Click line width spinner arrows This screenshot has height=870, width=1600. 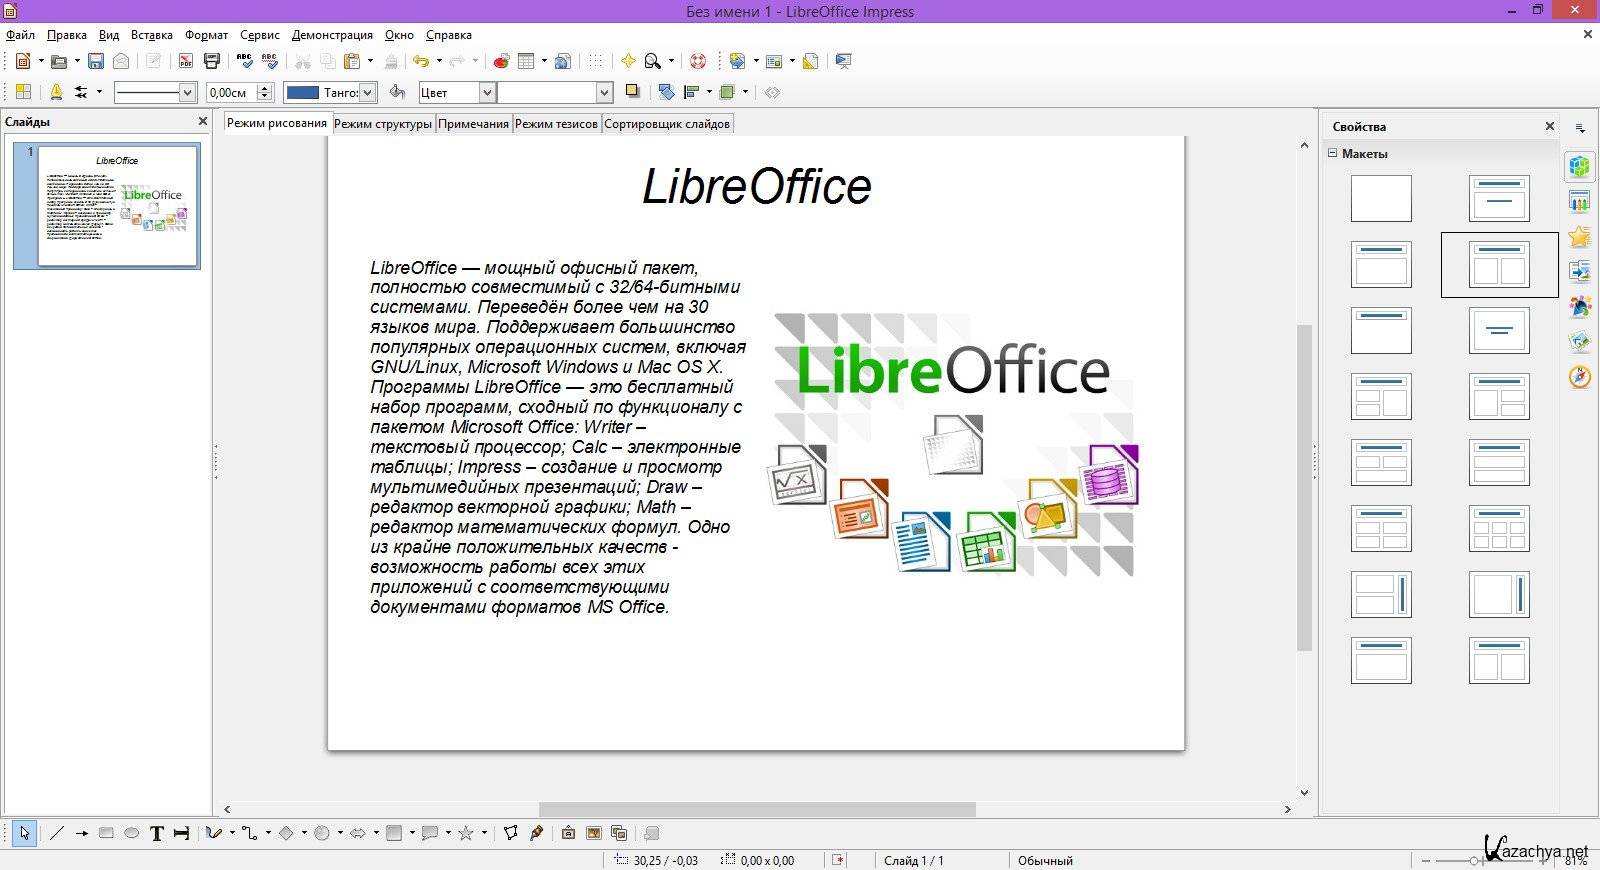[265, 92]
